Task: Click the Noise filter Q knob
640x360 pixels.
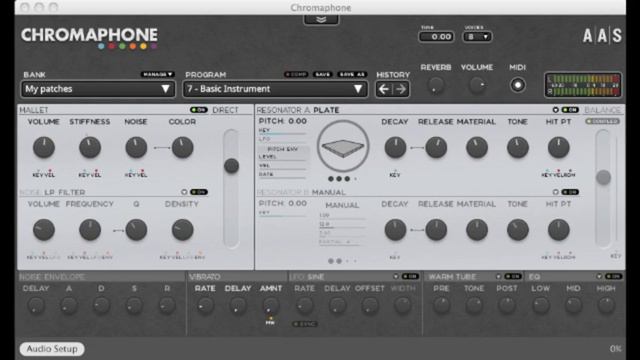Action: click(x=136, y=230)
